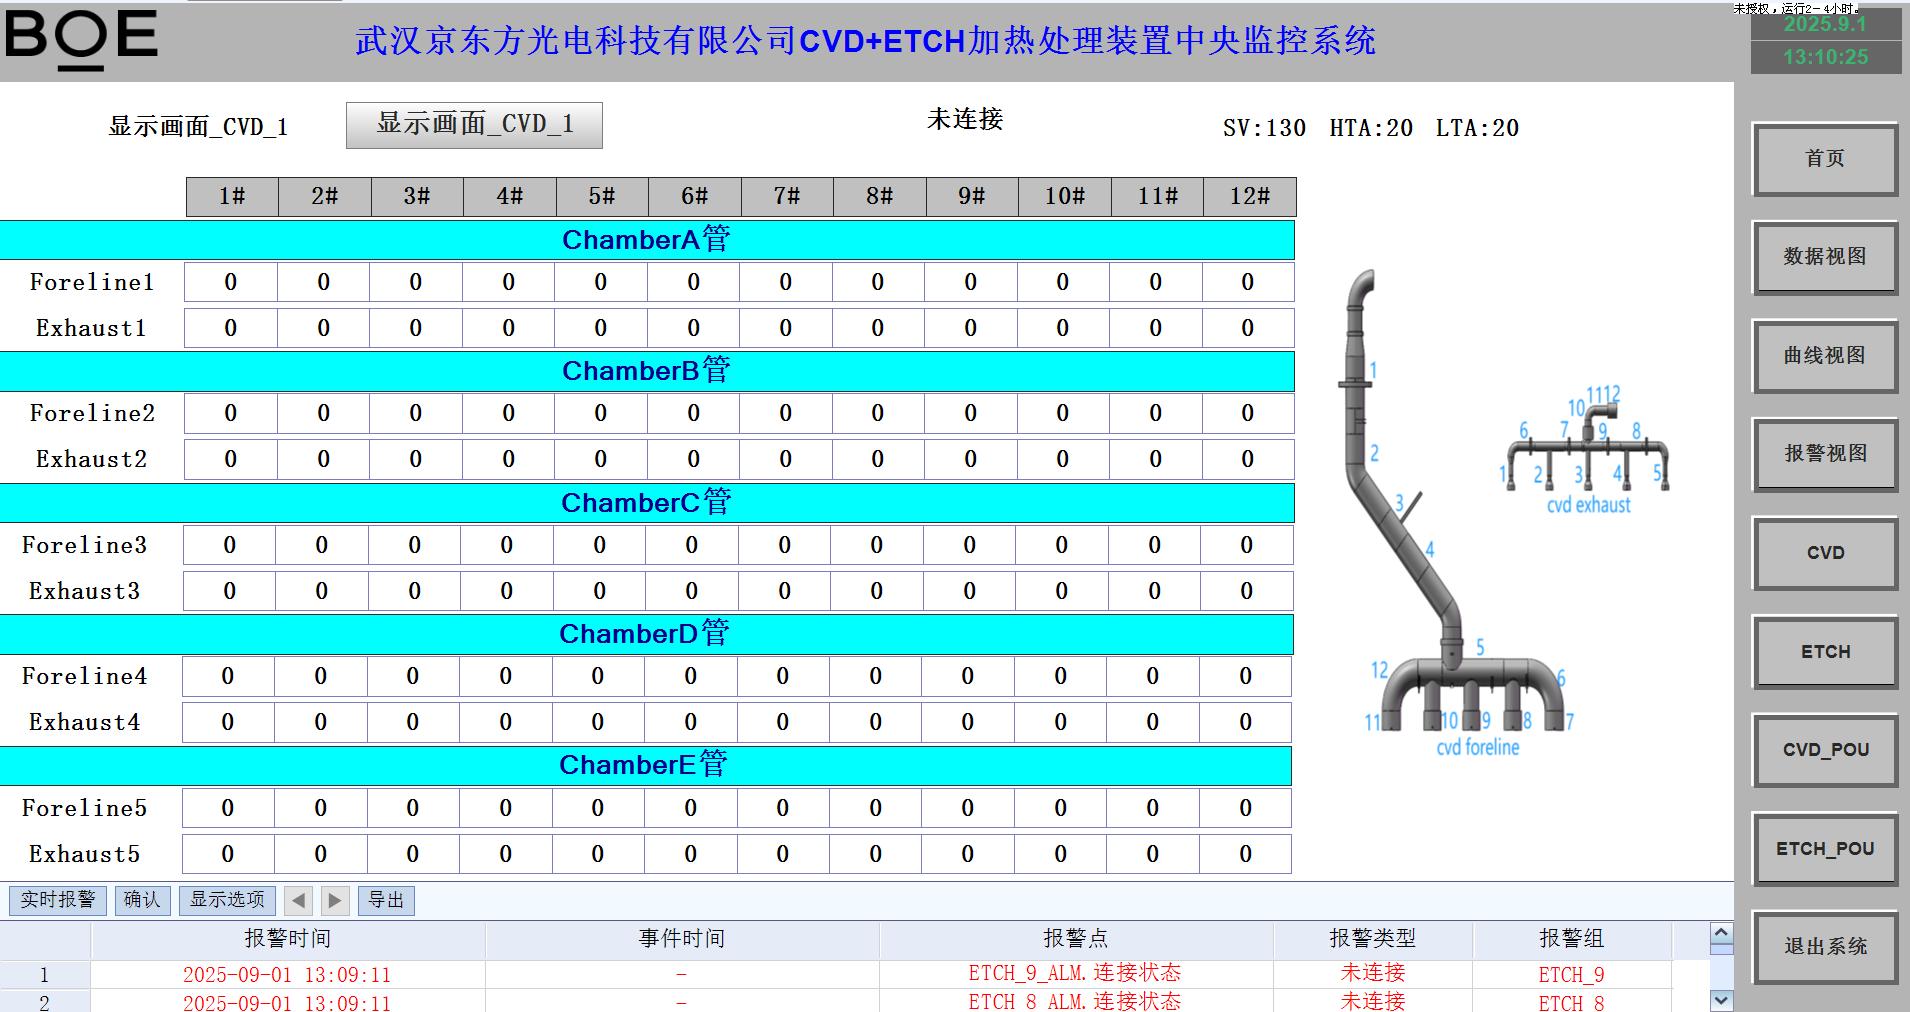Screen dimensions: 1910x1012
Task: Open the CVD_POU page
Action: (1824, 750)
